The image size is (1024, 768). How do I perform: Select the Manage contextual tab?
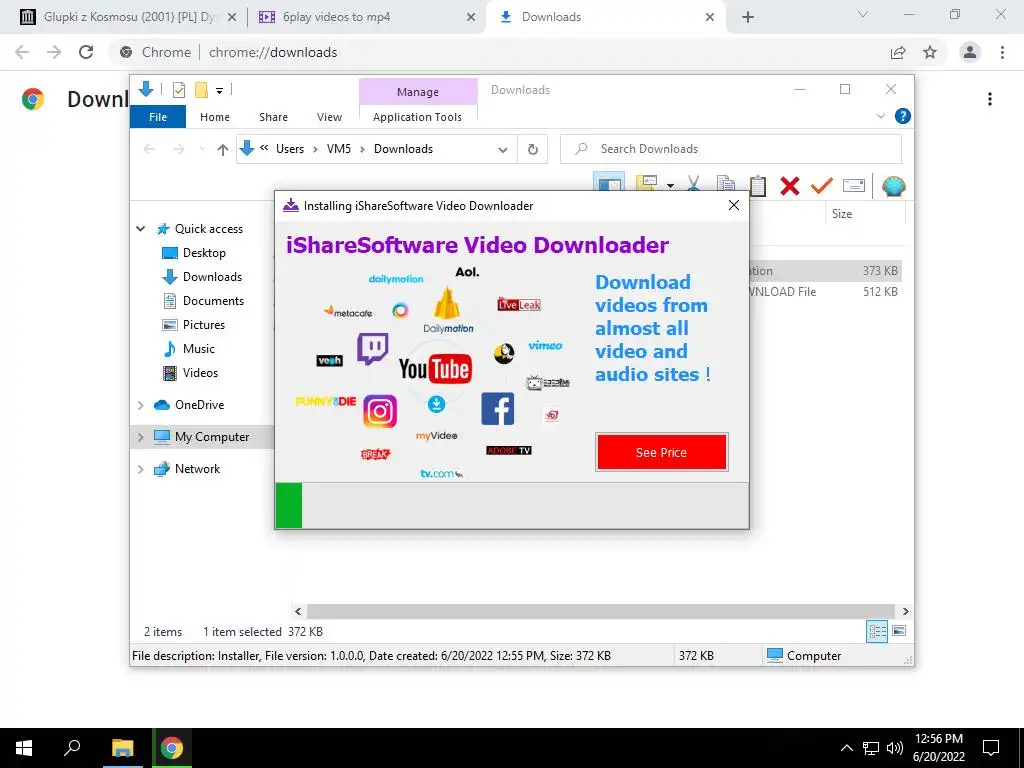pos(418,92)
